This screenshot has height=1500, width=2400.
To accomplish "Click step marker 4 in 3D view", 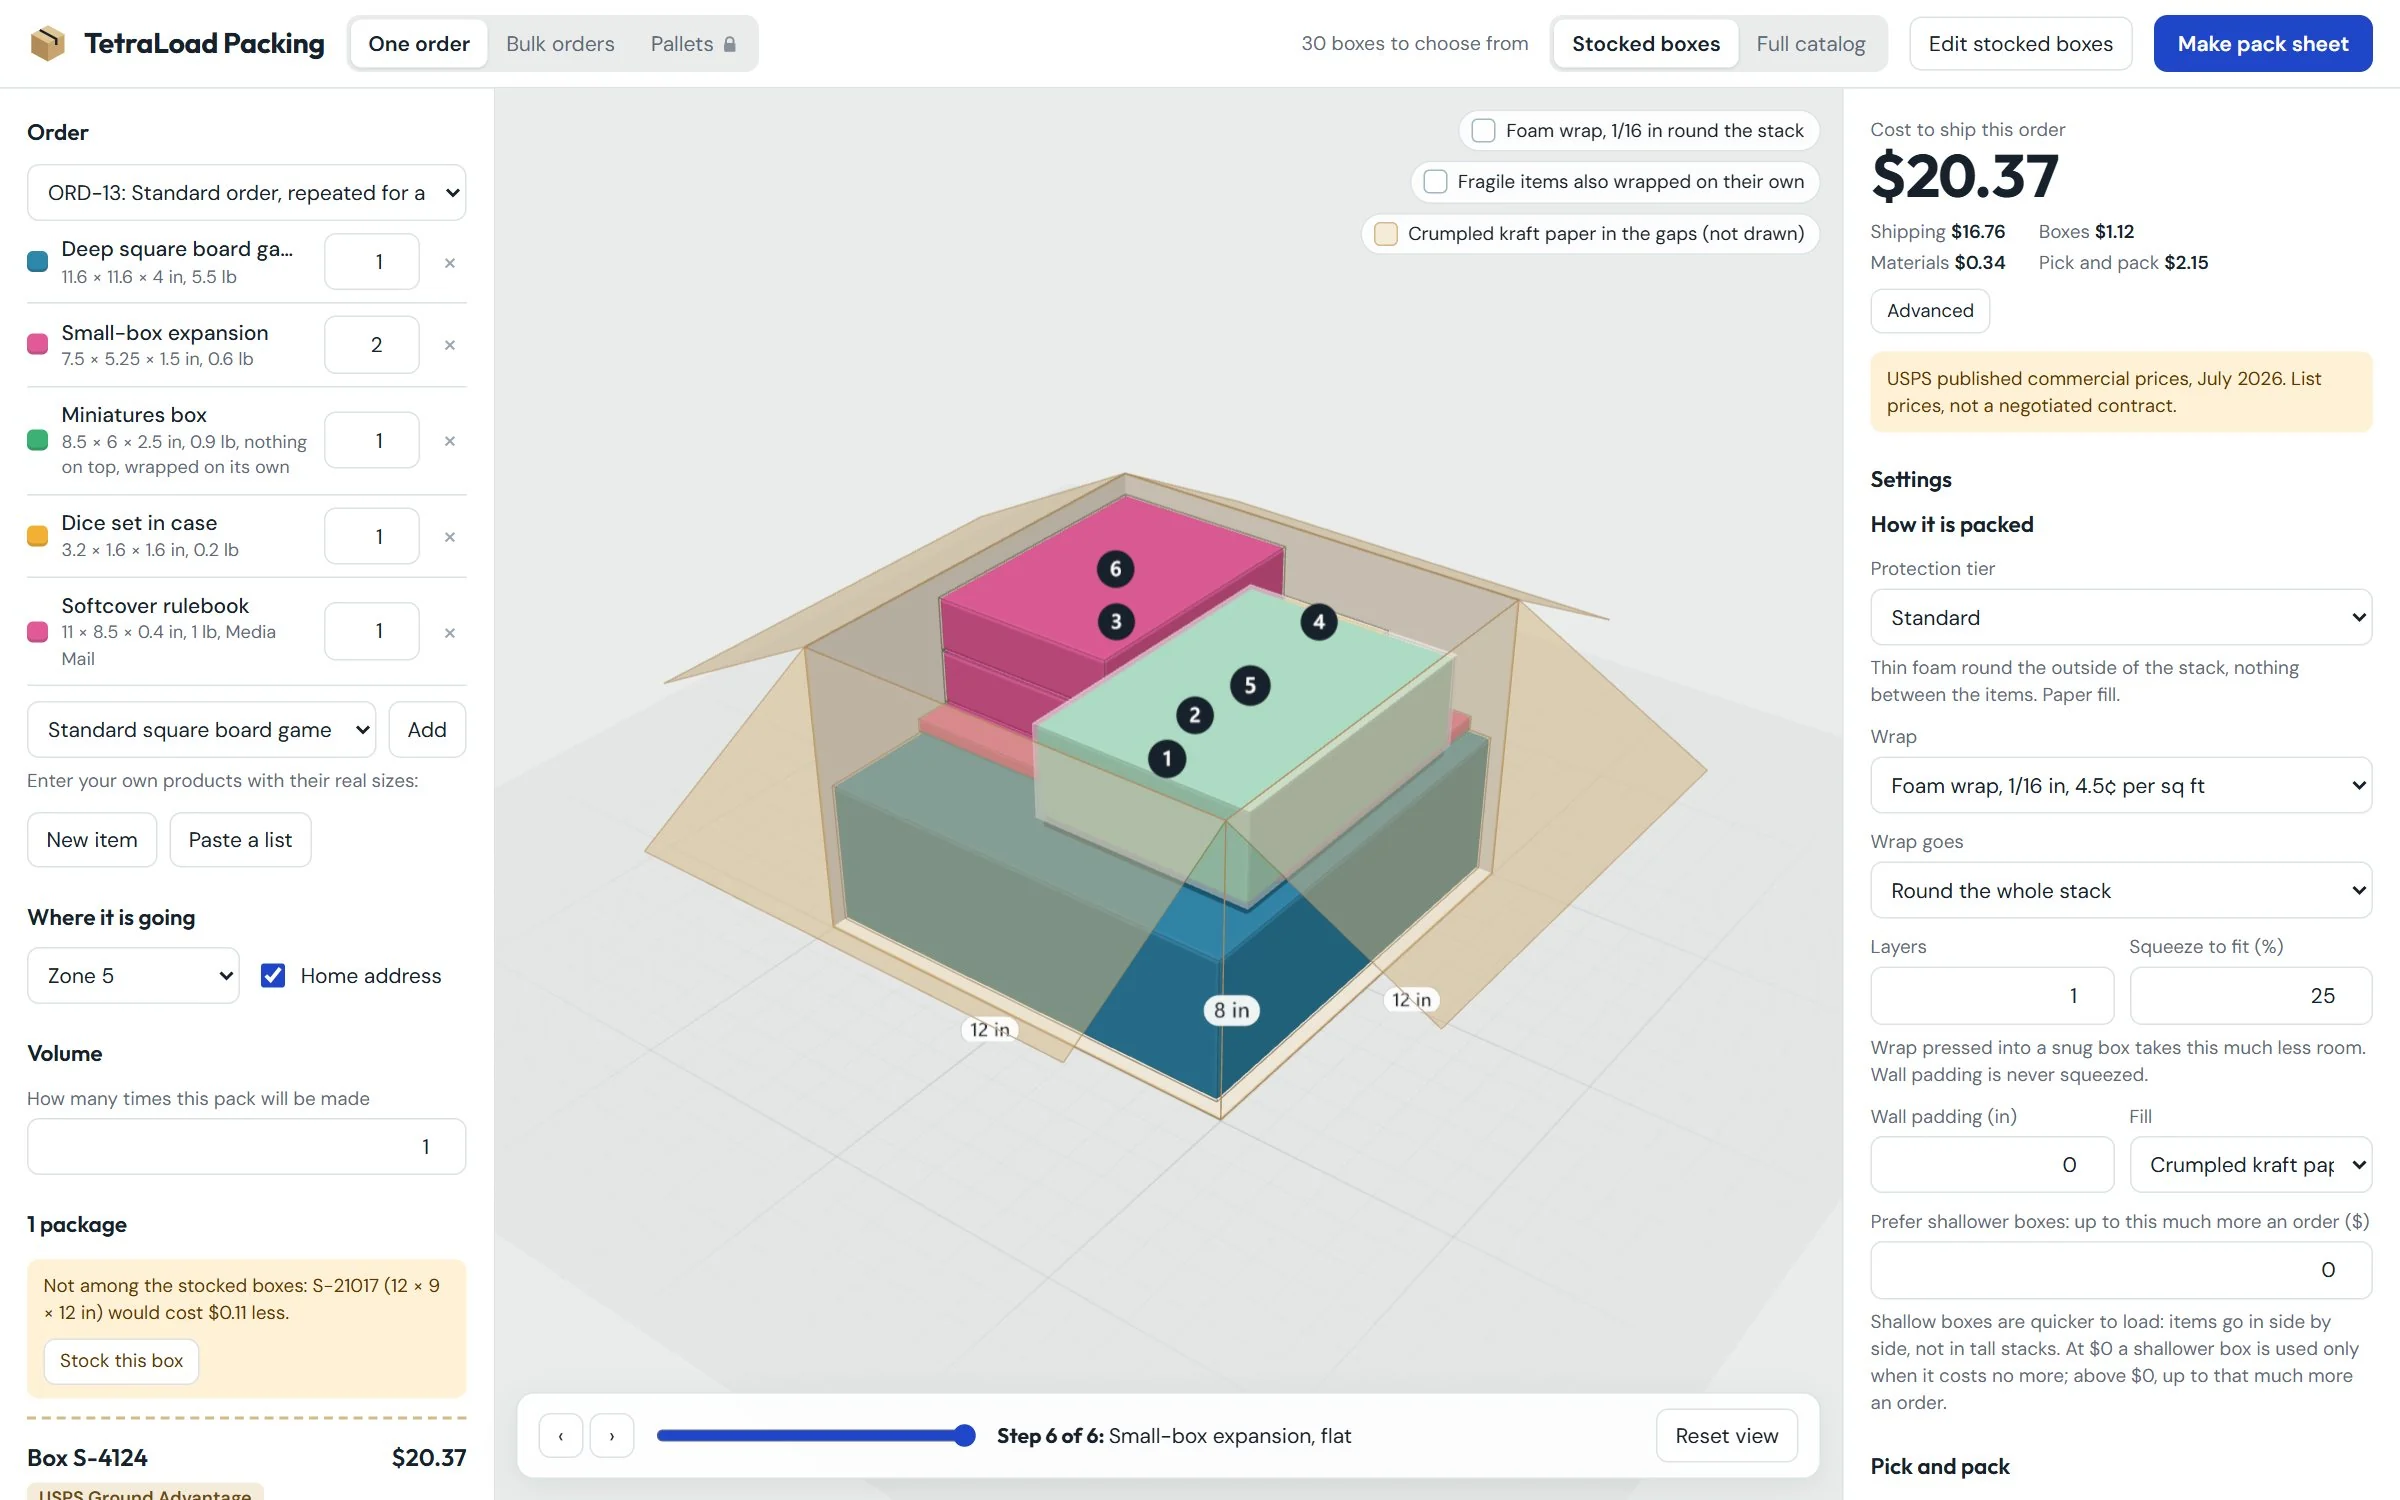I will [x=1319, y=623].
